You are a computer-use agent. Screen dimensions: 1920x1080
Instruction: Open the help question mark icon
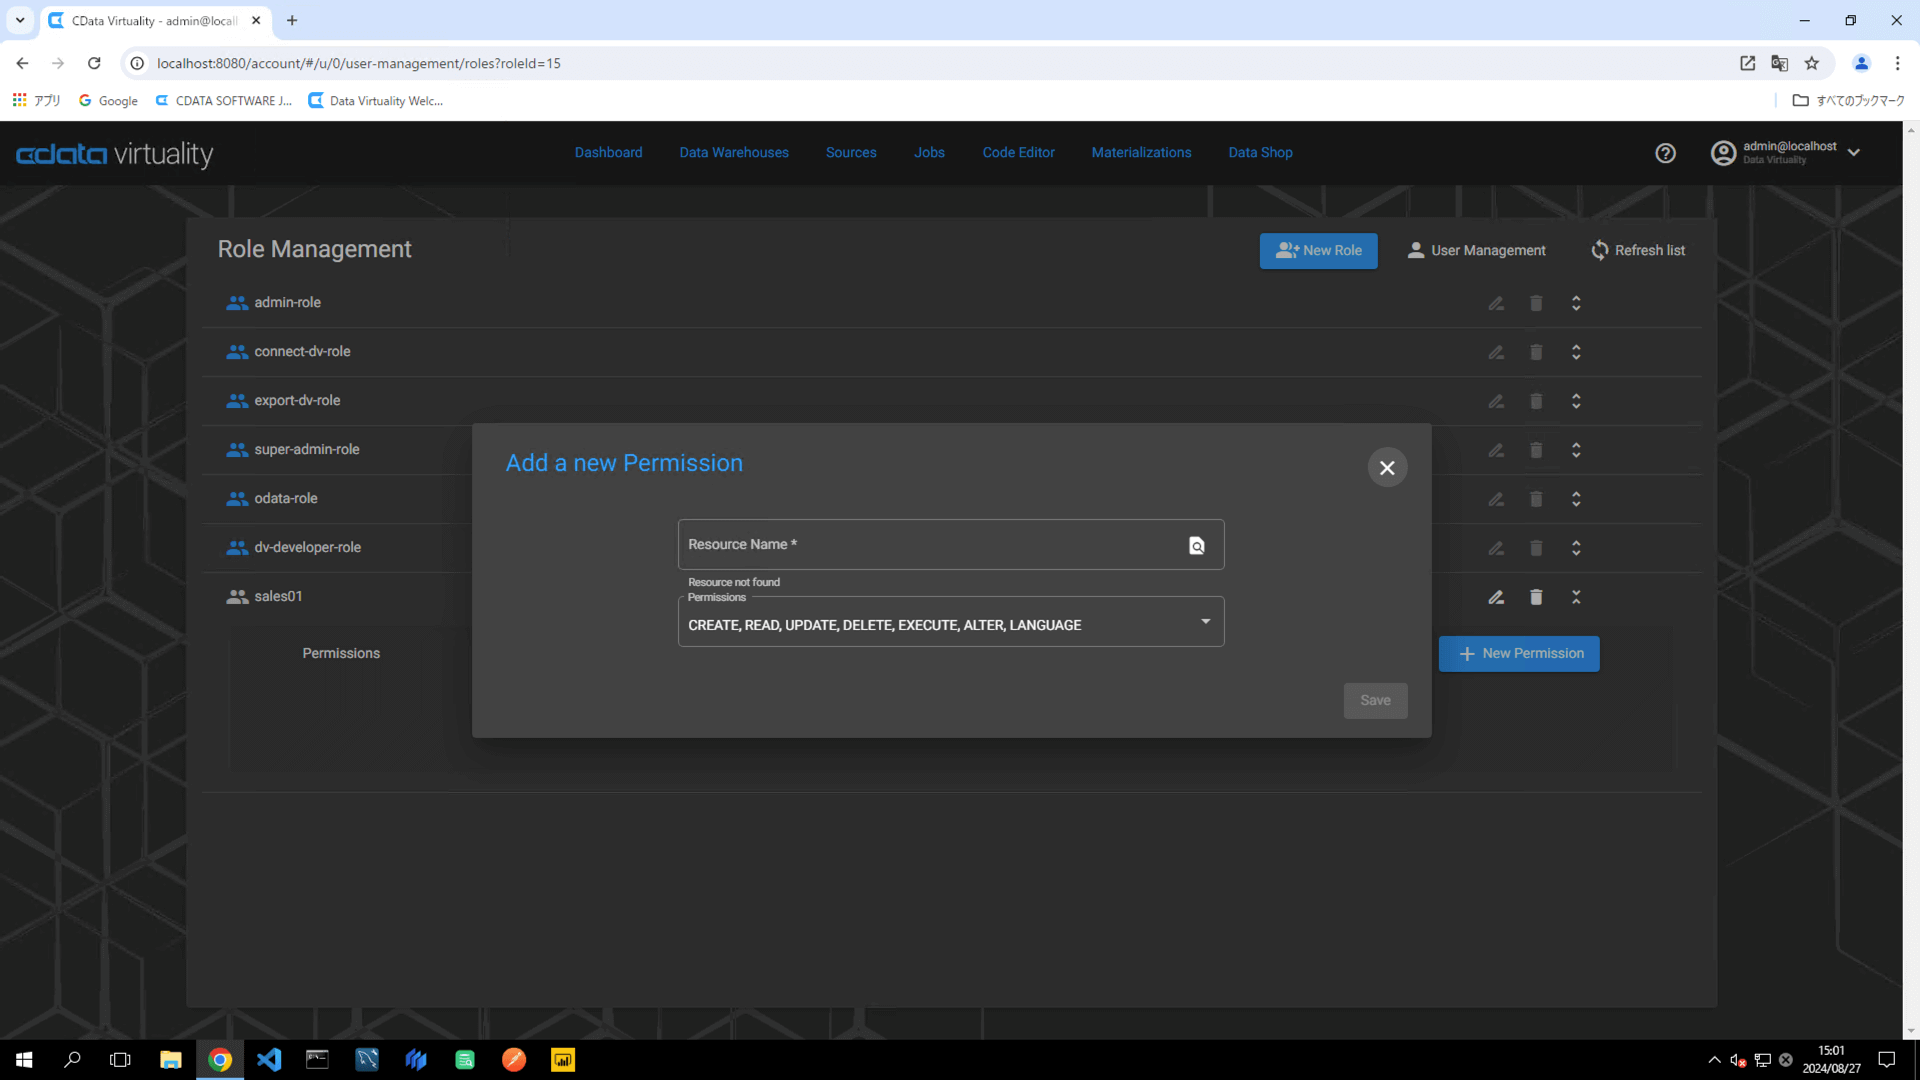pos(1665,153)
